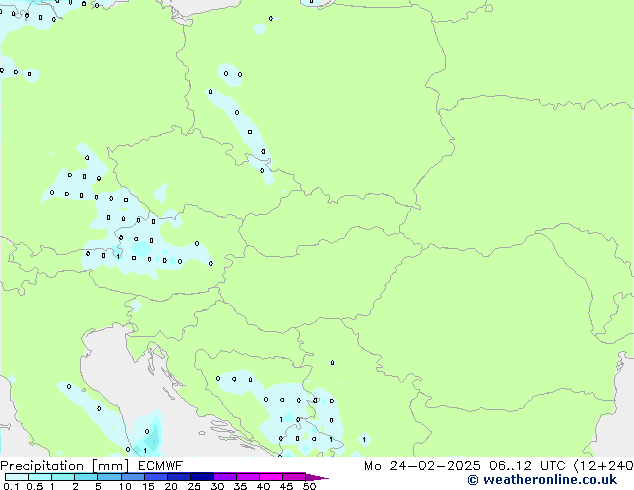Screen dimensions: 634x490
Task: Click the '15' legend label
Action: click(x=148, y=486)
